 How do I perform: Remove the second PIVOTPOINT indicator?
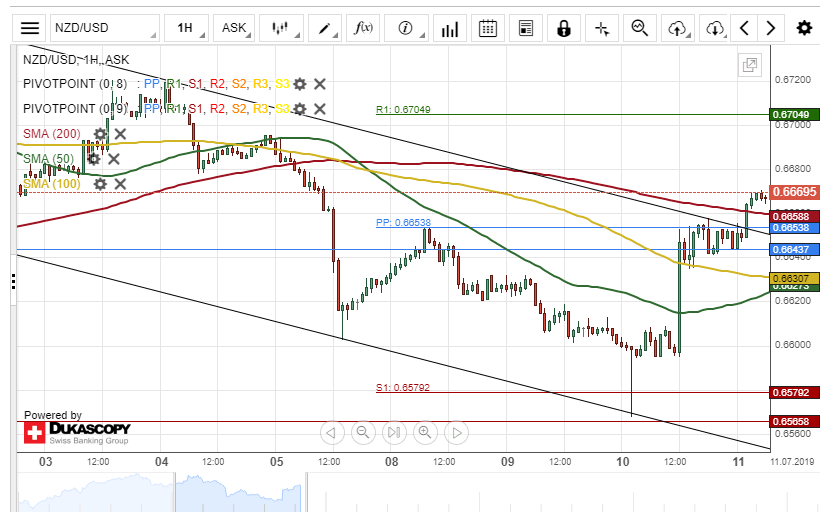point(320,109)
